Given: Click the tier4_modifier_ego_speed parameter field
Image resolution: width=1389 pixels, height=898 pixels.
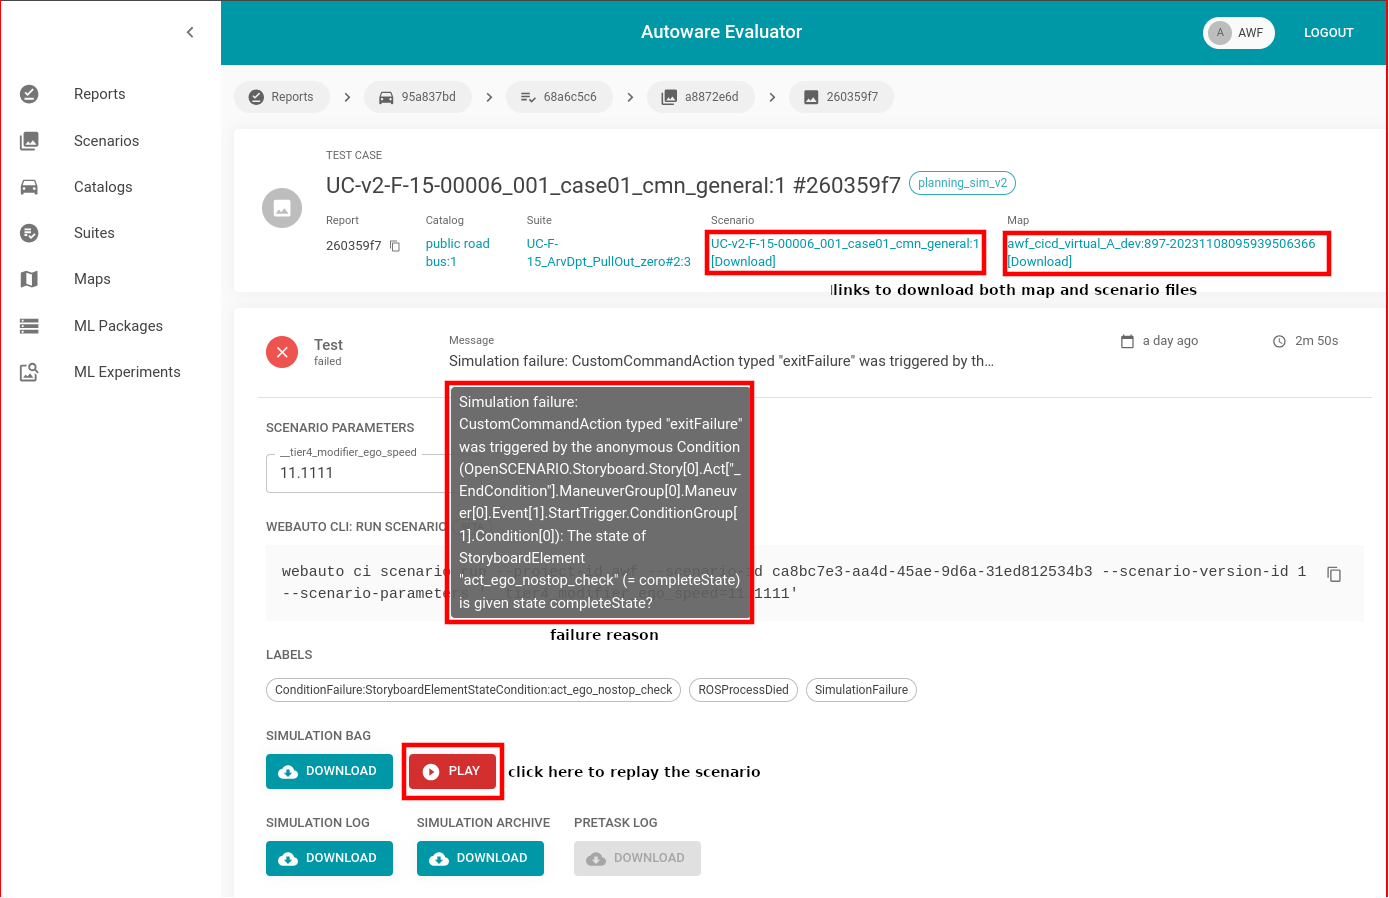Looking at the screenshot, I should click(355, 473).
